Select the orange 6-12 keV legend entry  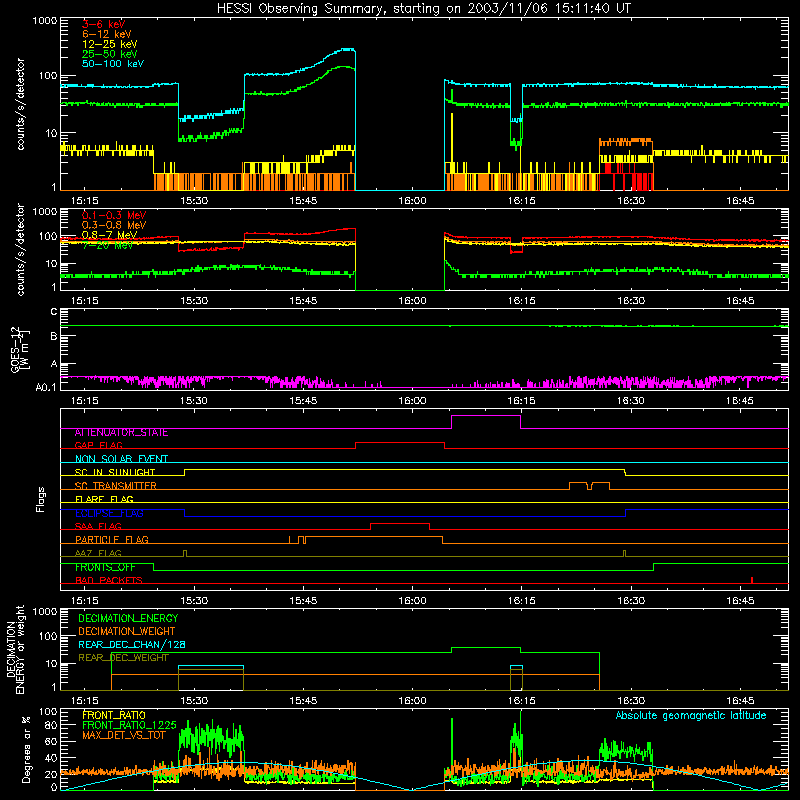107,34
